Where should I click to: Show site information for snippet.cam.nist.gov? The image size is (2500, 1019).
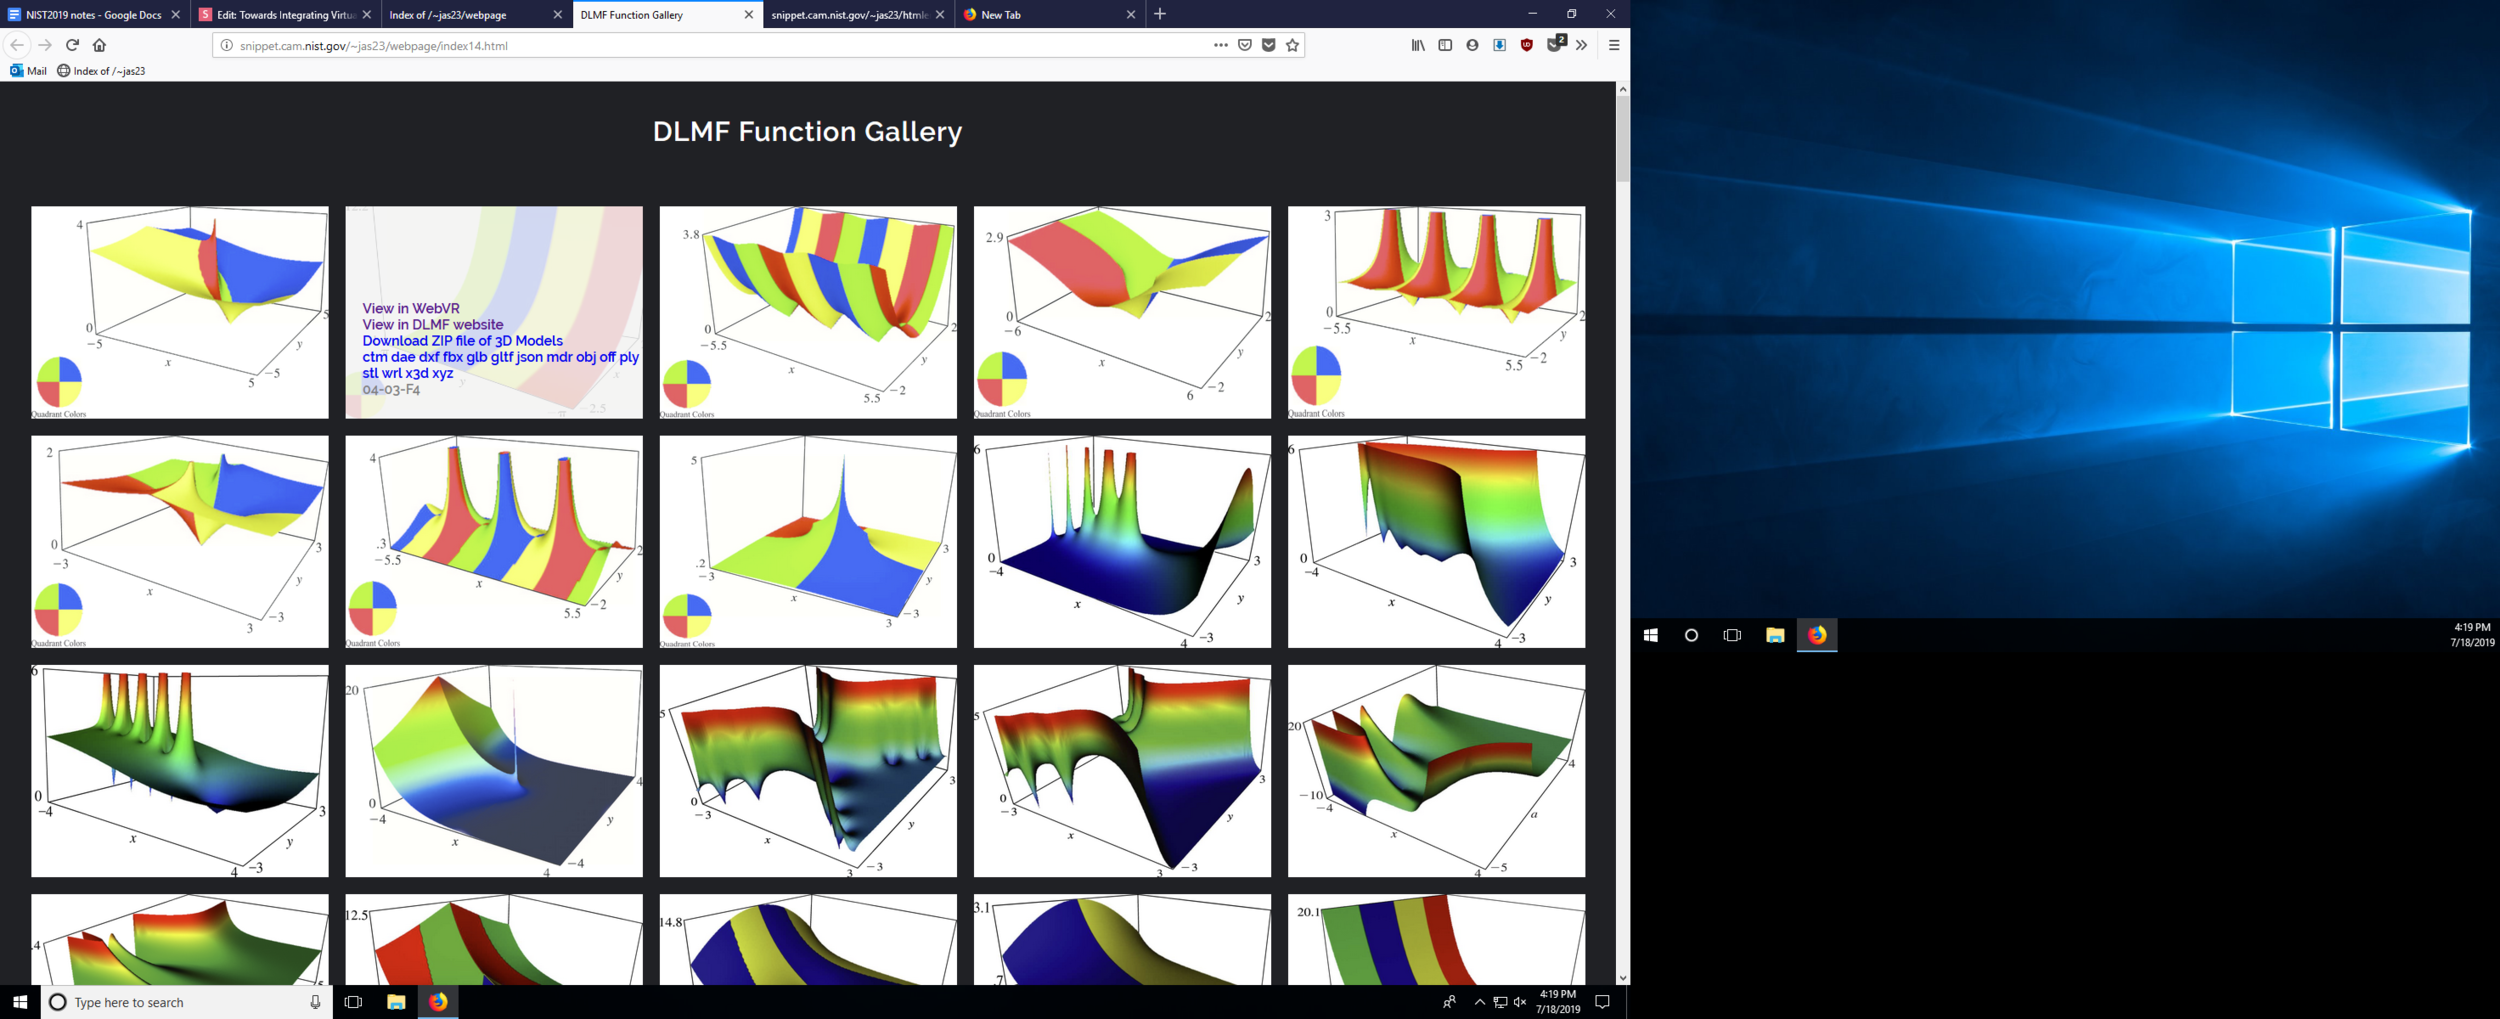coord(227,46)
